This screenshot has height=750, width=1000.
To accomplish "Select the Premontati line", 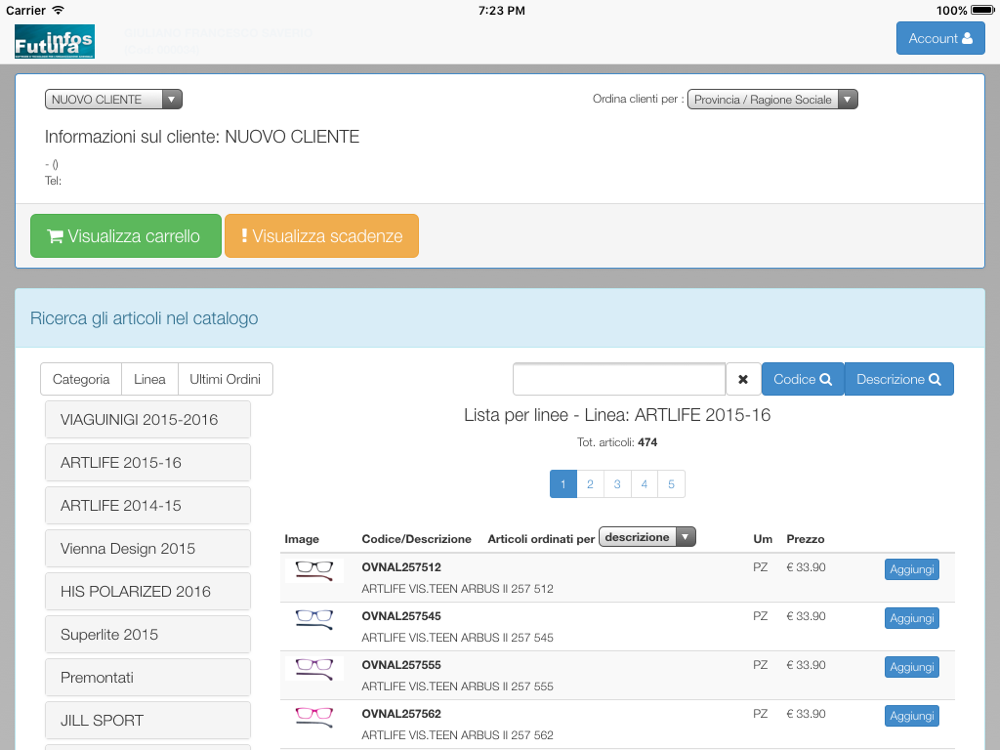I will click(x=147, y=677).
